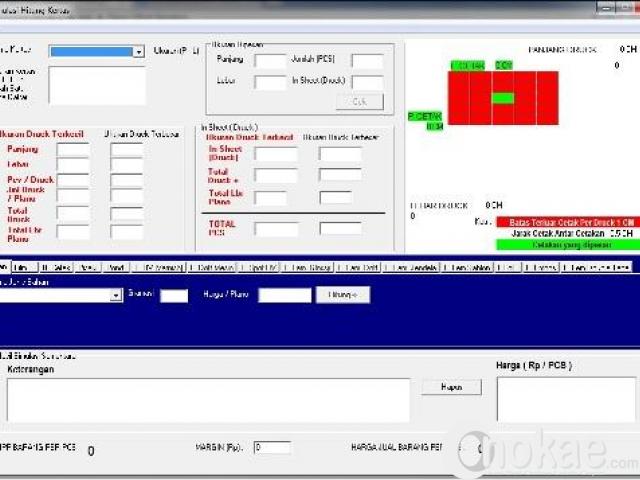Click the red Batas Terluar Cetak legend bar
This screenshot has width=640, height=480.
[x=565, y=221]
